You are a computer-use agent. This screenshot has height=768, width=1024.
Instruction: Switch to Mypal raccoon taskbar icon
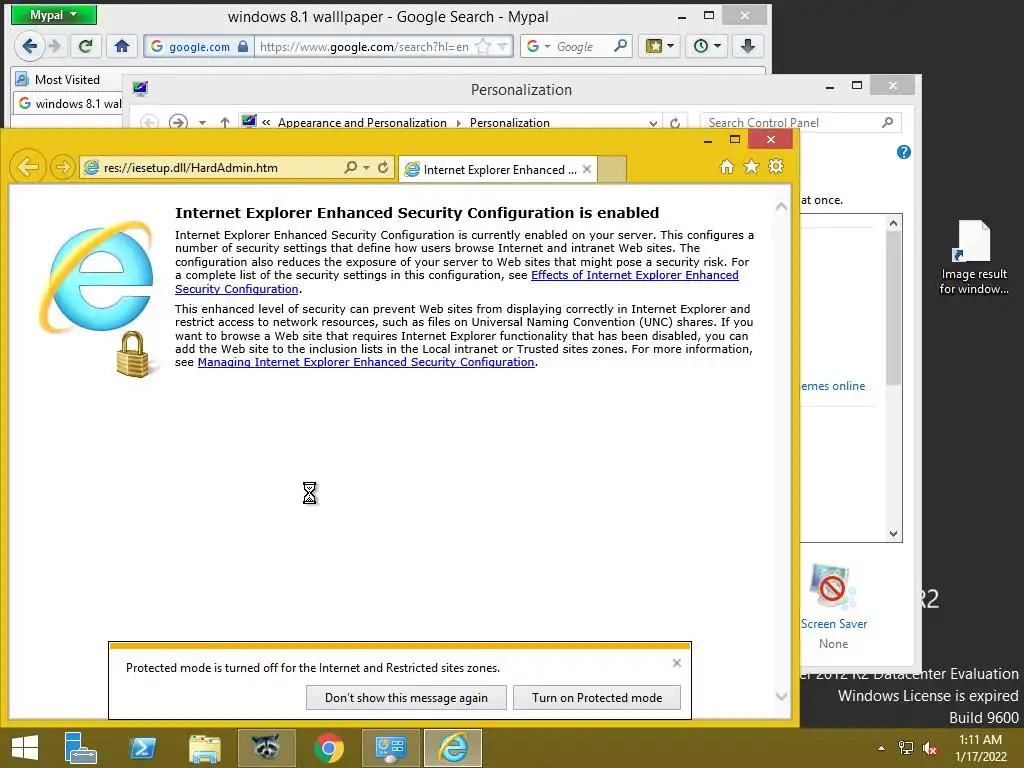[266, 748]
